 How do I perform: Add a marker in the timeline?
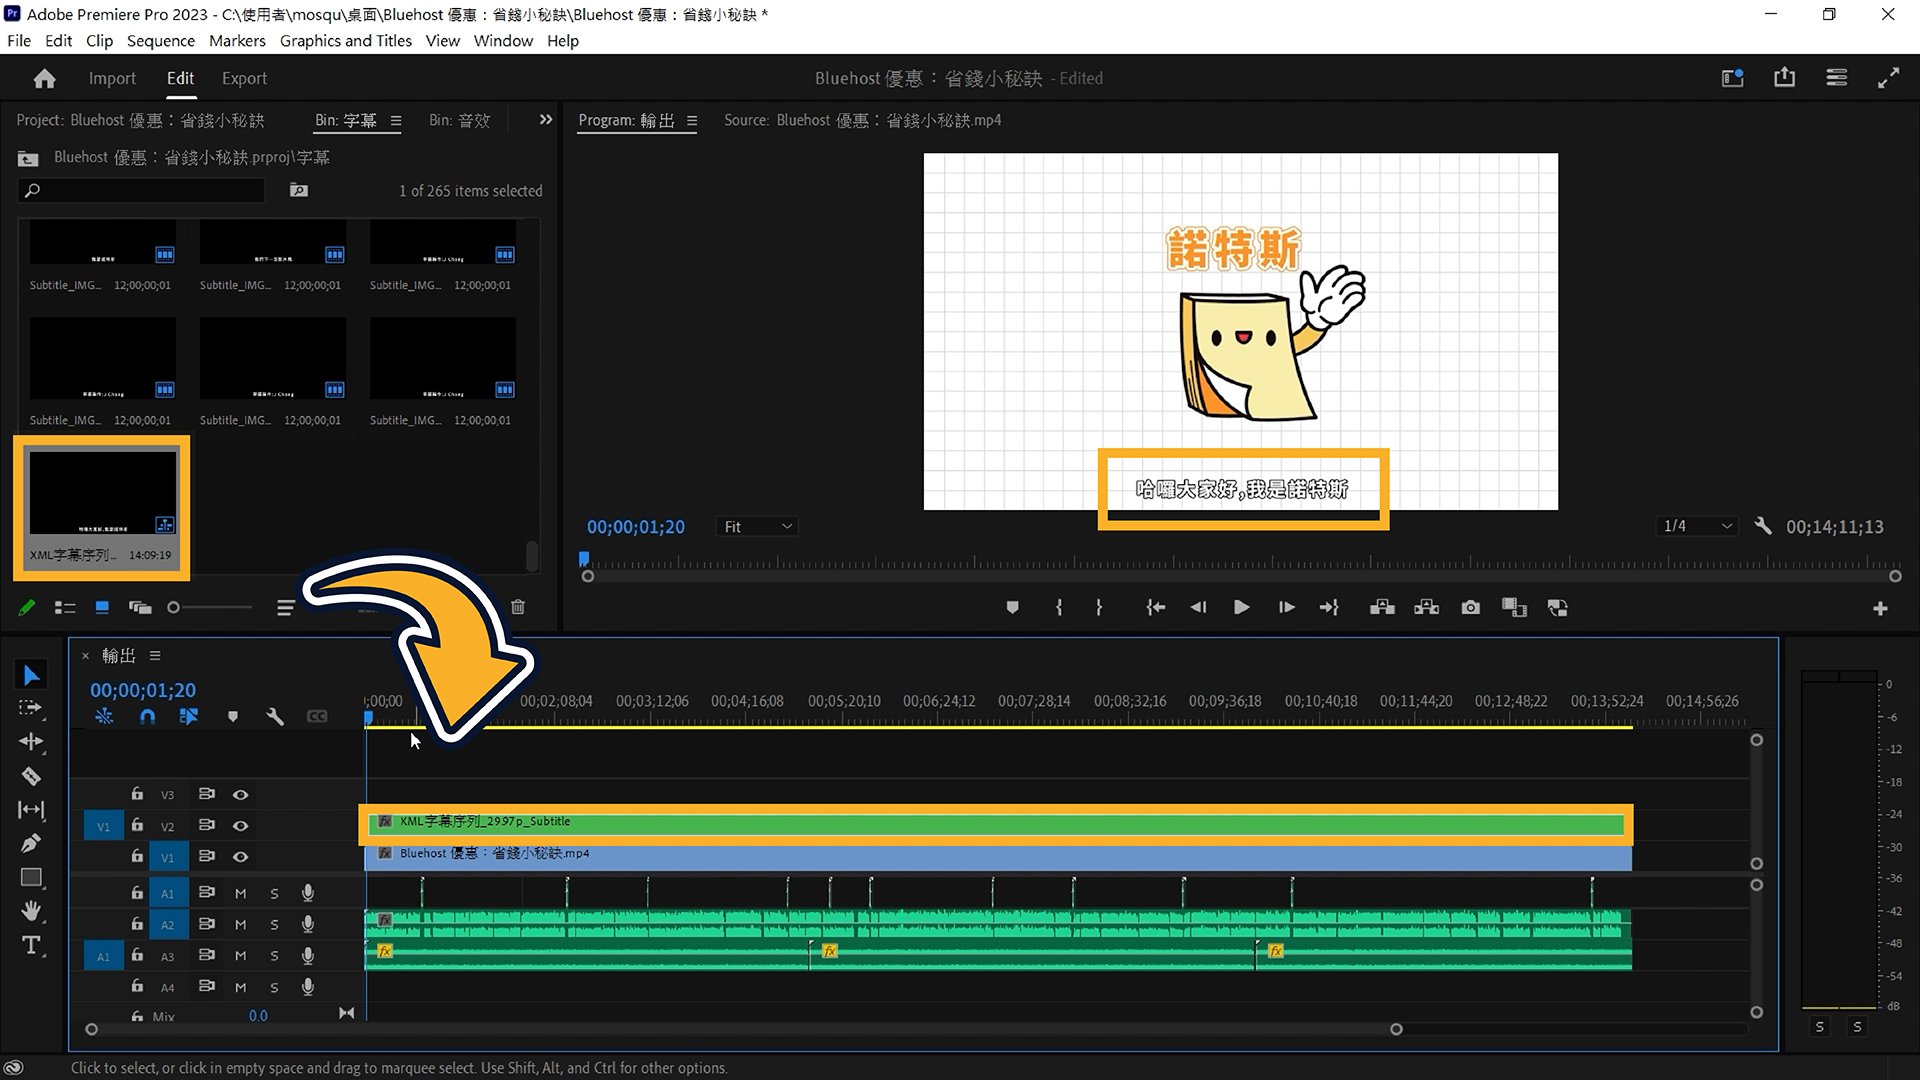coord(233,716)
